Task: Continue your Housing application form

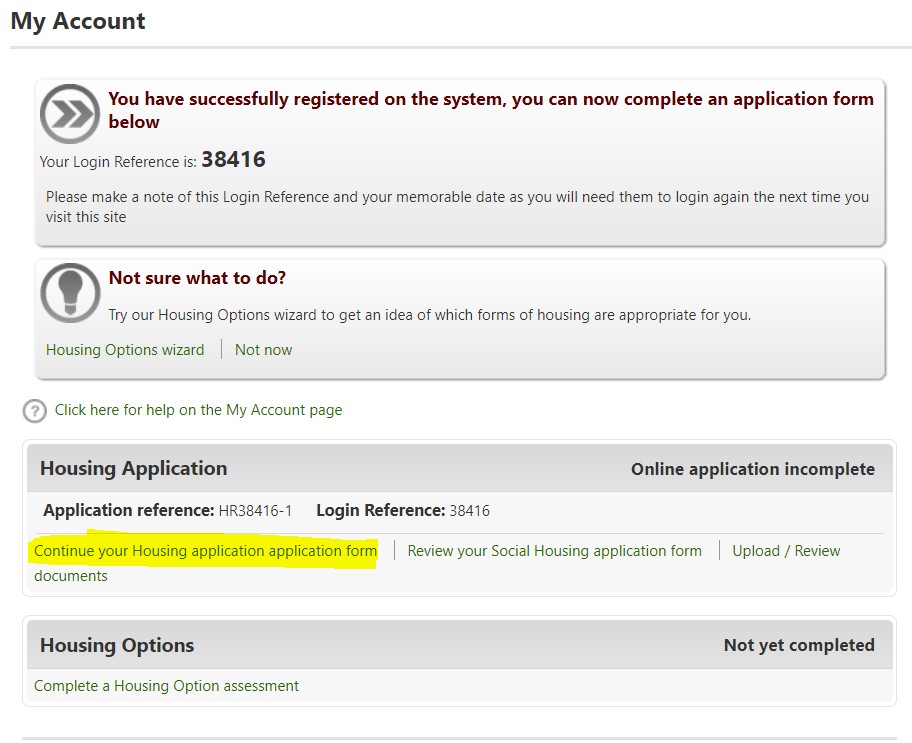Action: (x=206, y=551)
